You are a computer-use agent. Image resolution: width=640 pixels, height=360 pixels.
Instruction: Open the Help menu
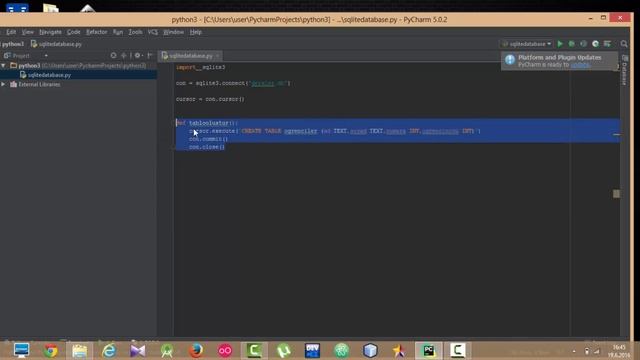click(196, 32)
